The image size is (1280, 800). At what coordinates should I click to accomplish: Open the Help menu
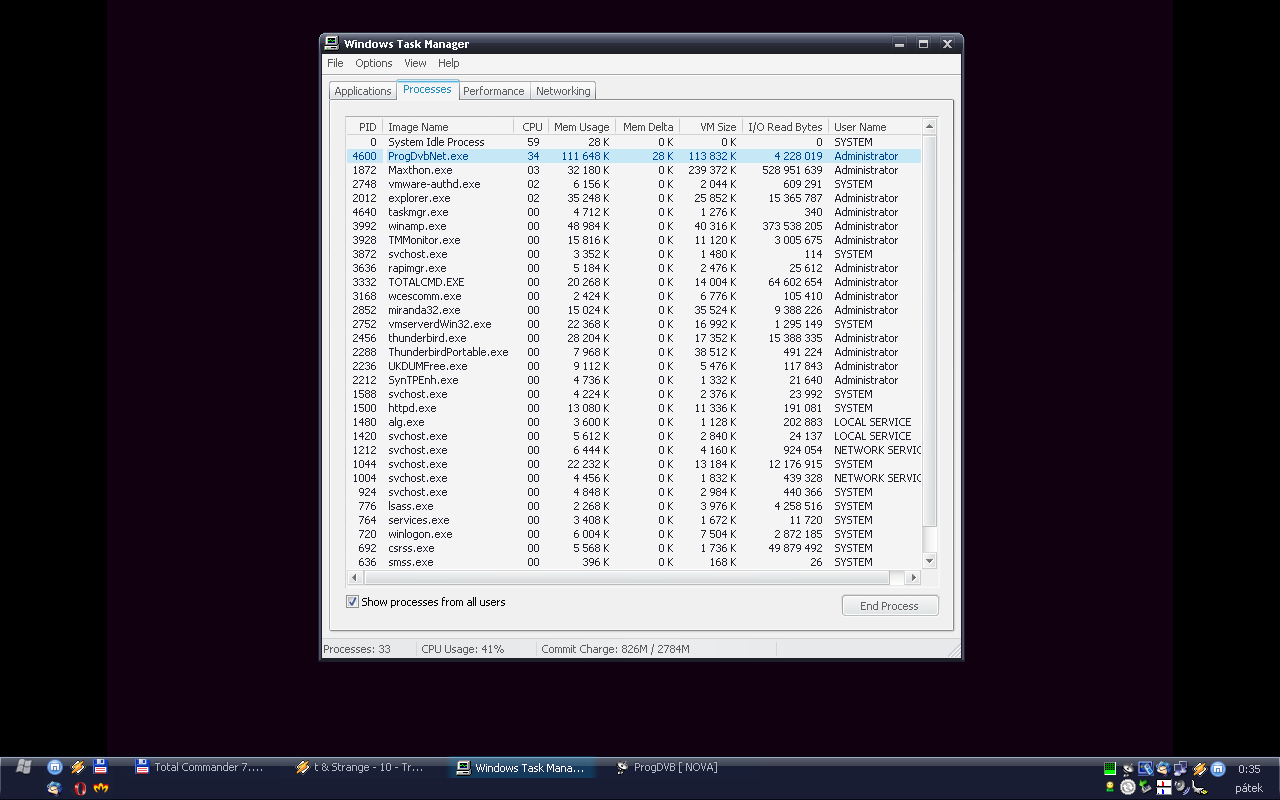point(449,63)
